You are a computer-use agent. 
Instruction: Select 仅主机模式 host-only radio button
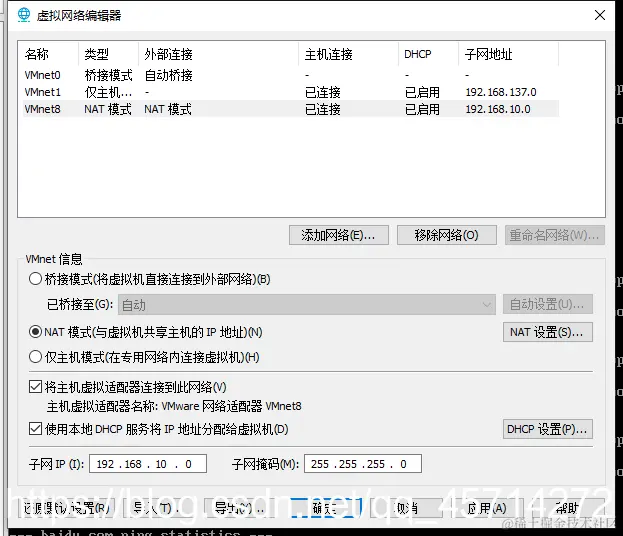(35, 357)
